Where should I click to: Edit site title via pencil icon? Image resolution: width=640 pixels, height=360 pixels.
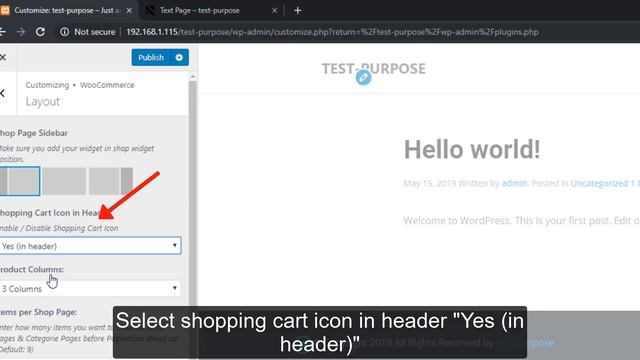point(363,77)
